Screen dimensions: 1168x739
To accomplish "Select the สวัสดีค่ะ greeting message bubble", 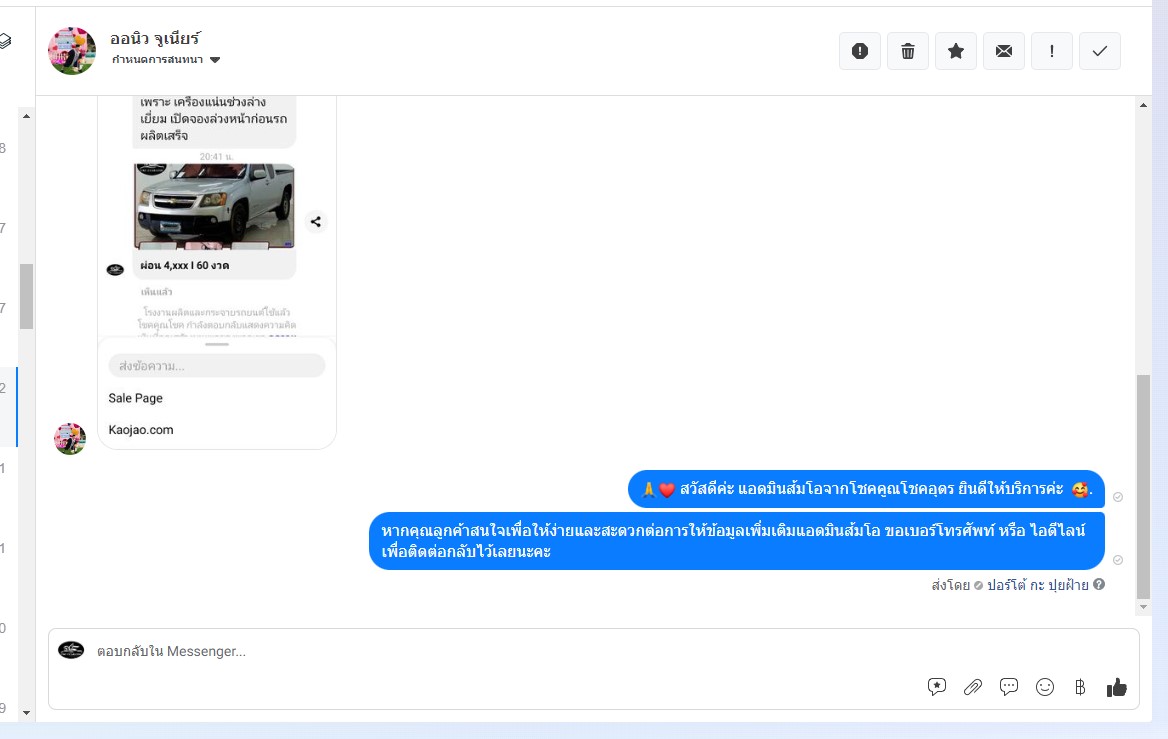I will pyautogui.click(x=866, y=489).
